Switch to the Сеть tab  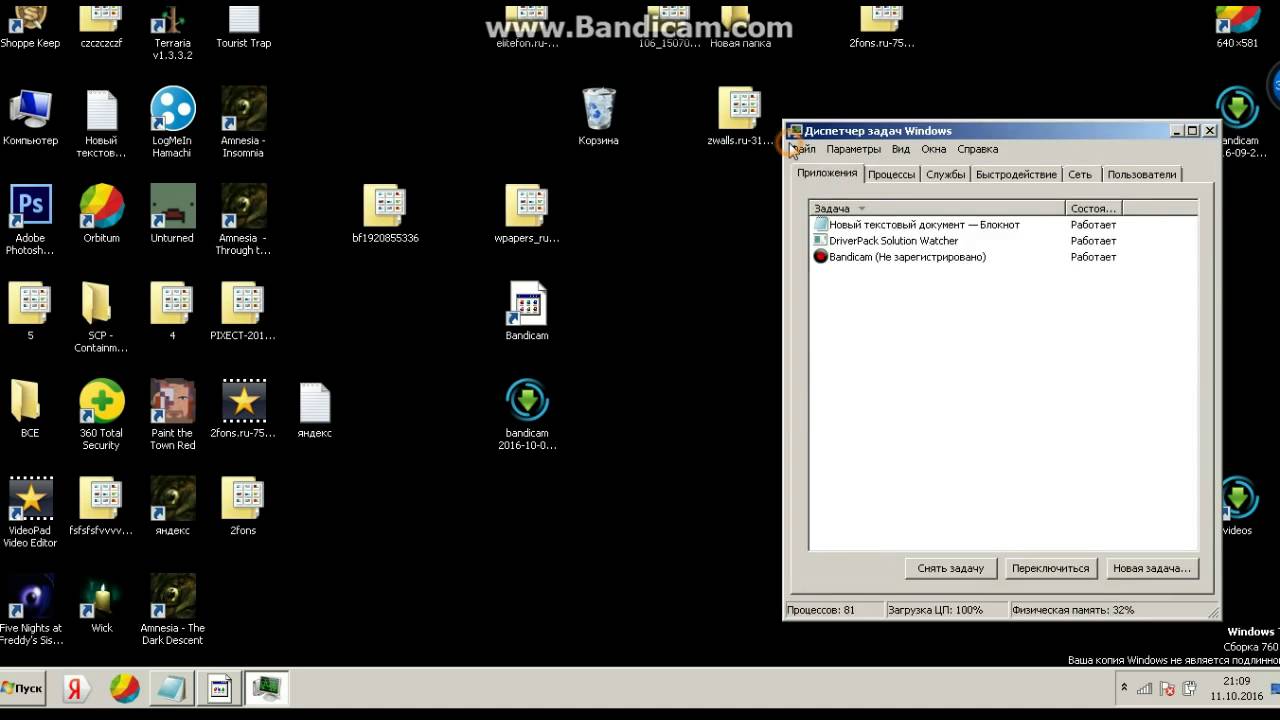(1080, 174)
